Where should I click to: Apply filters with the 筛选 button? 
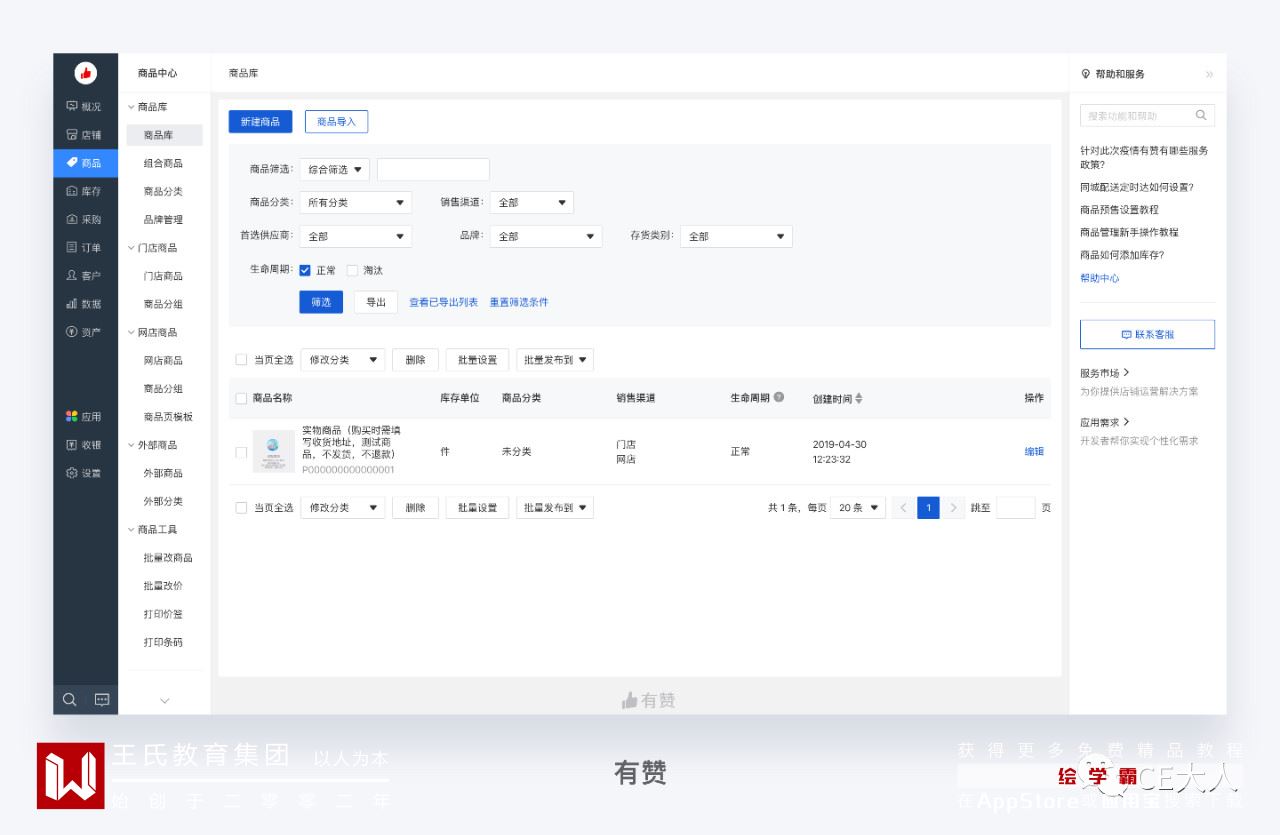[321, 302]
